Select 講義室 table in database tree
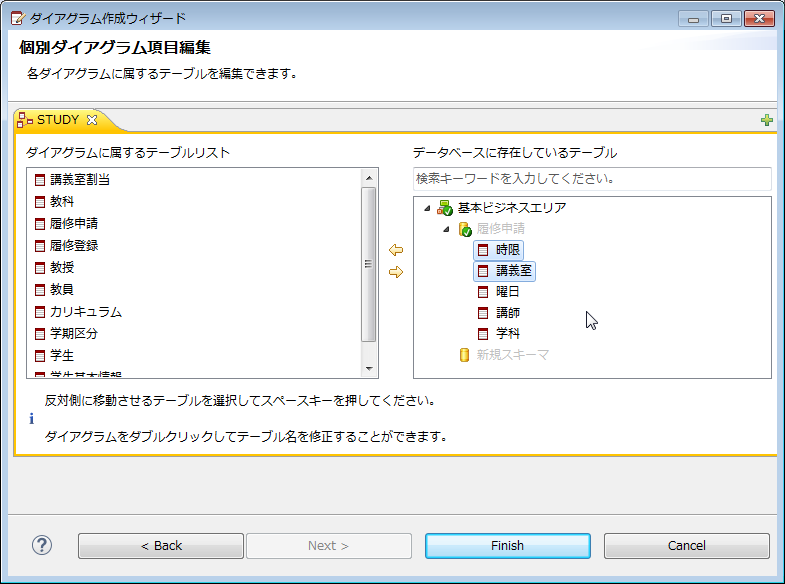 pos(514,271)
